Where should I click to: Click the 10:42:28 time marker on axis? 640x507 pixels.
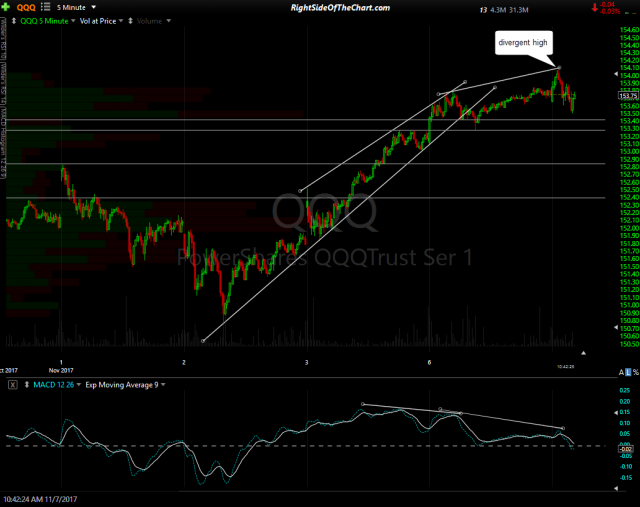point(566,367)
